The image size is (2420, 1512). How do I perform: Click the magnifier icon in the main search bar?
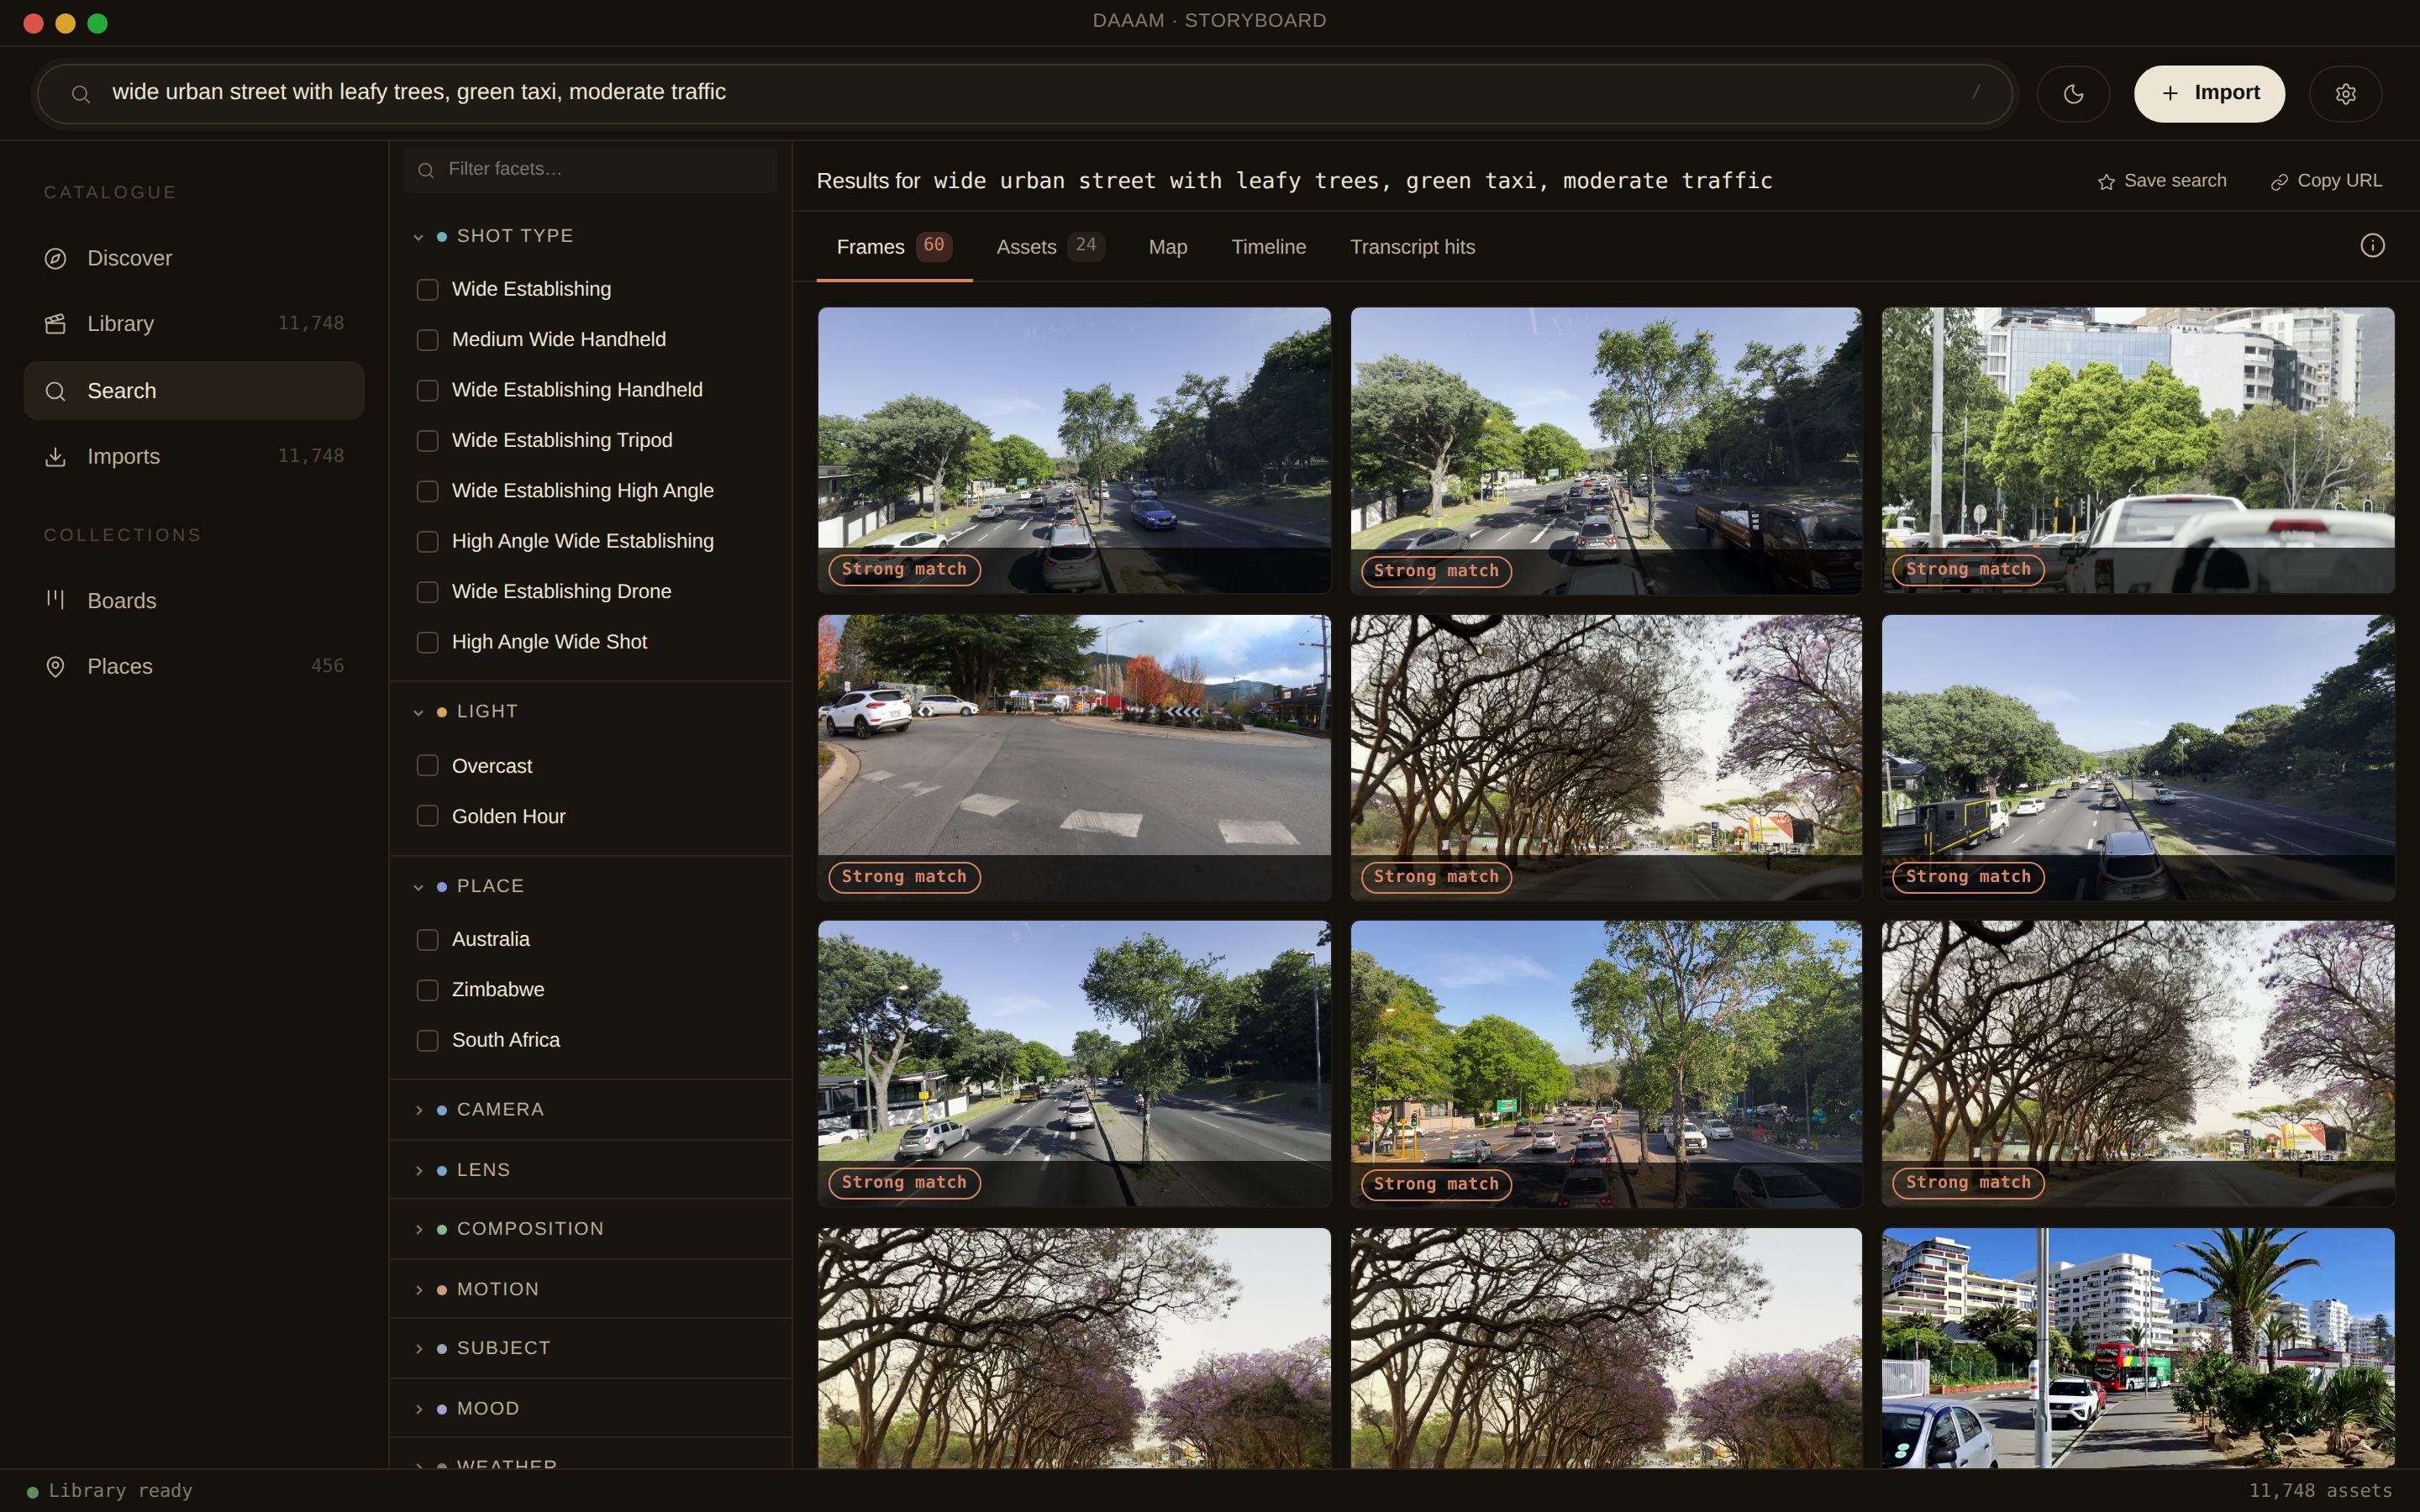[x=81, y=94]
